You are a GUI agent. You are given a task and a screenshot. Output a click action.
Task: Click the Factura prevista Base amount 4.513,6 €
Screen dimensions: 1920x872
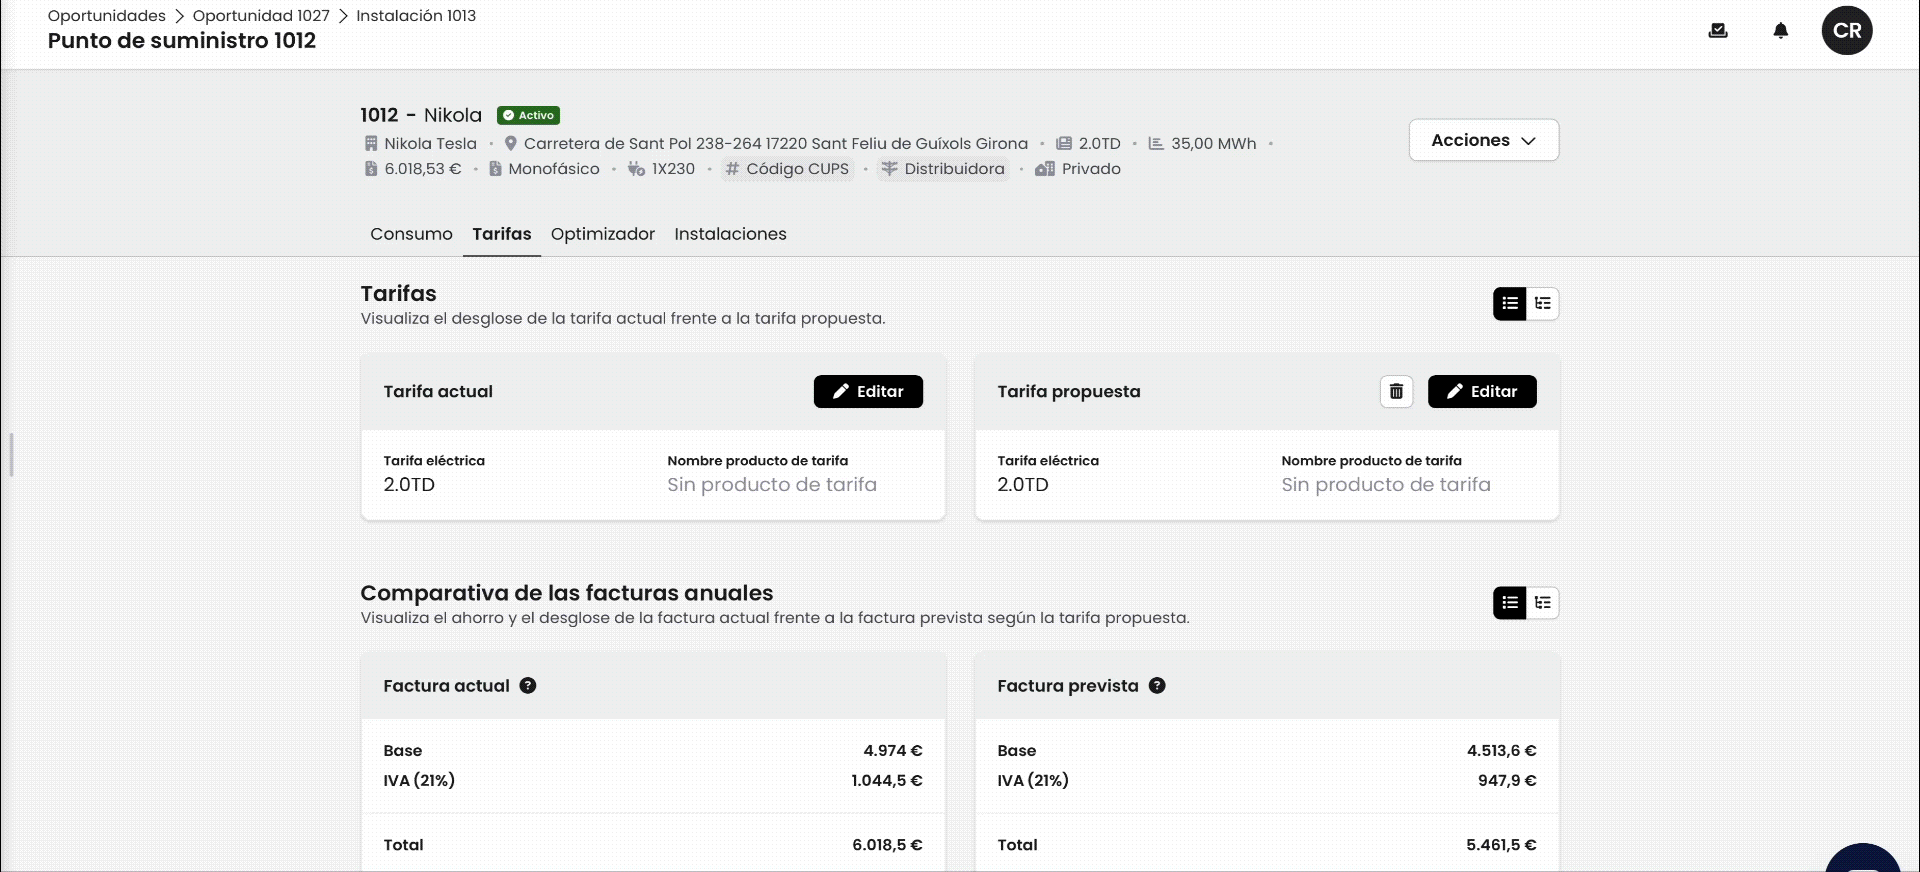tap(1502, 750)
